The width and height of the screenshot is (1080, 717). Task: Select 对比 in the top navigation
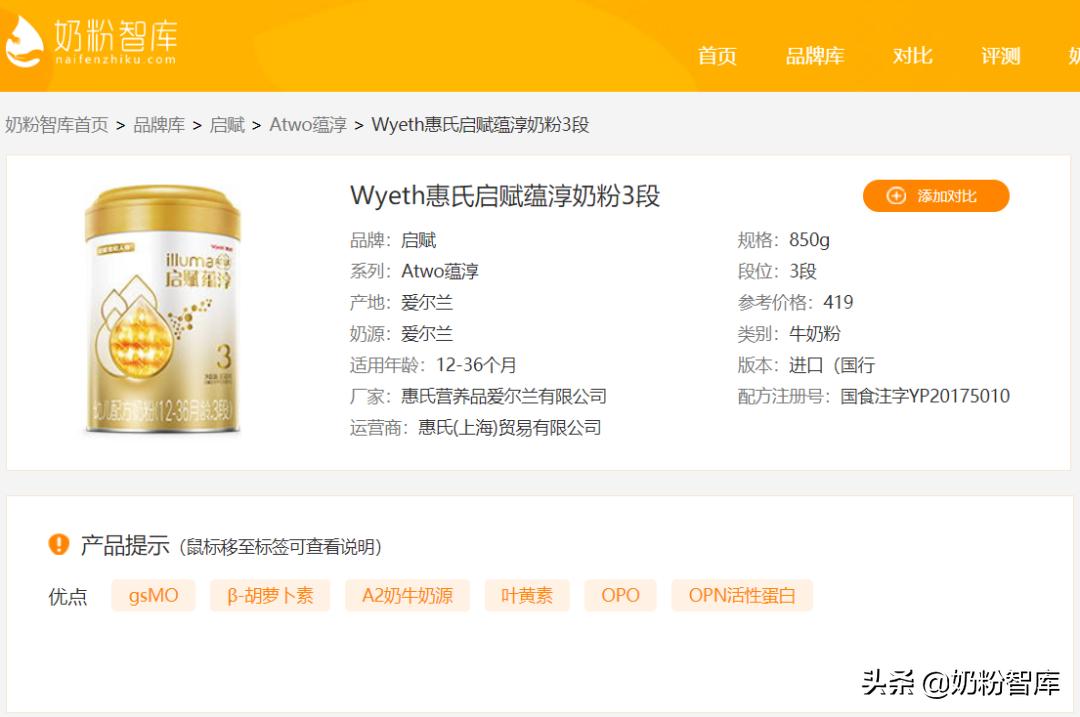[910, 57]
